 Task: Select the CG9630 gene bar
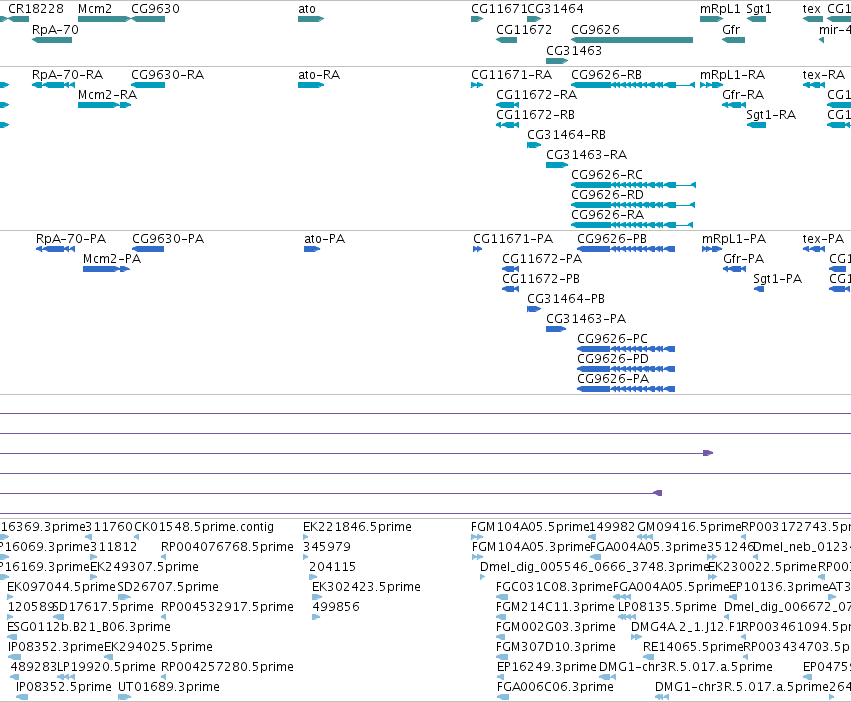148,19
